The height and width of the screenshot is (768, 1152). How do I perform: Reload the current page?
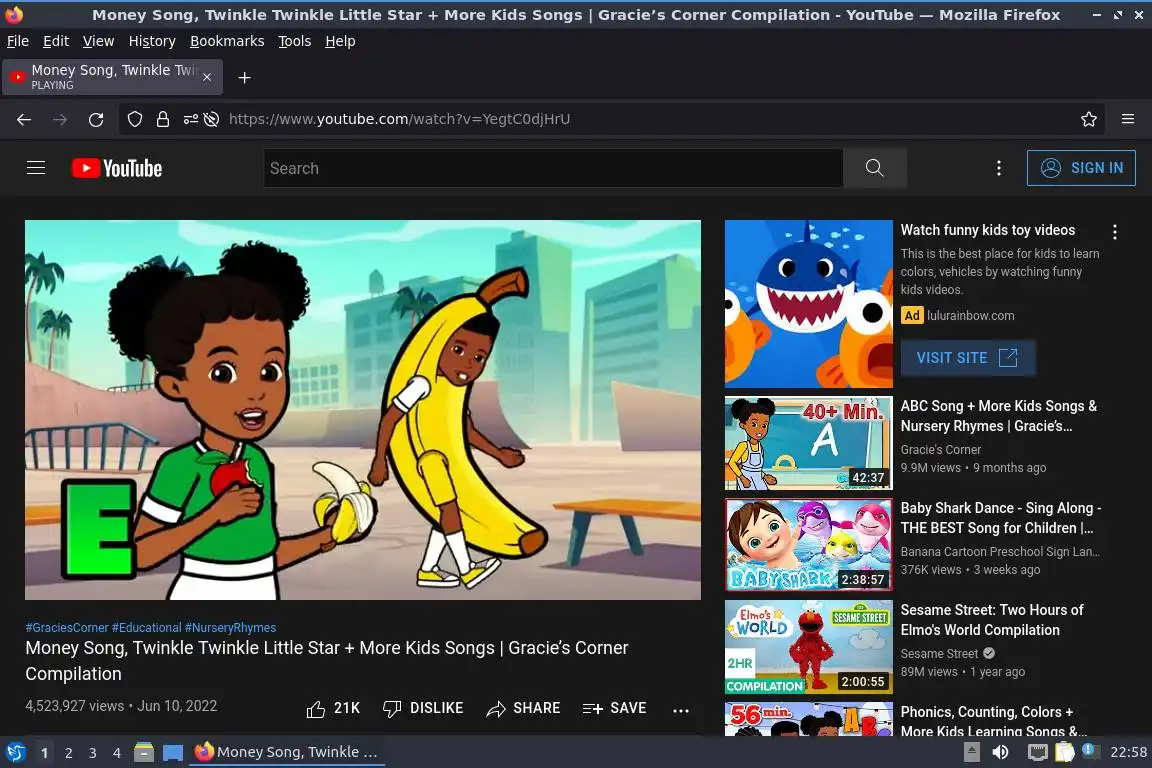click(96, 119)
